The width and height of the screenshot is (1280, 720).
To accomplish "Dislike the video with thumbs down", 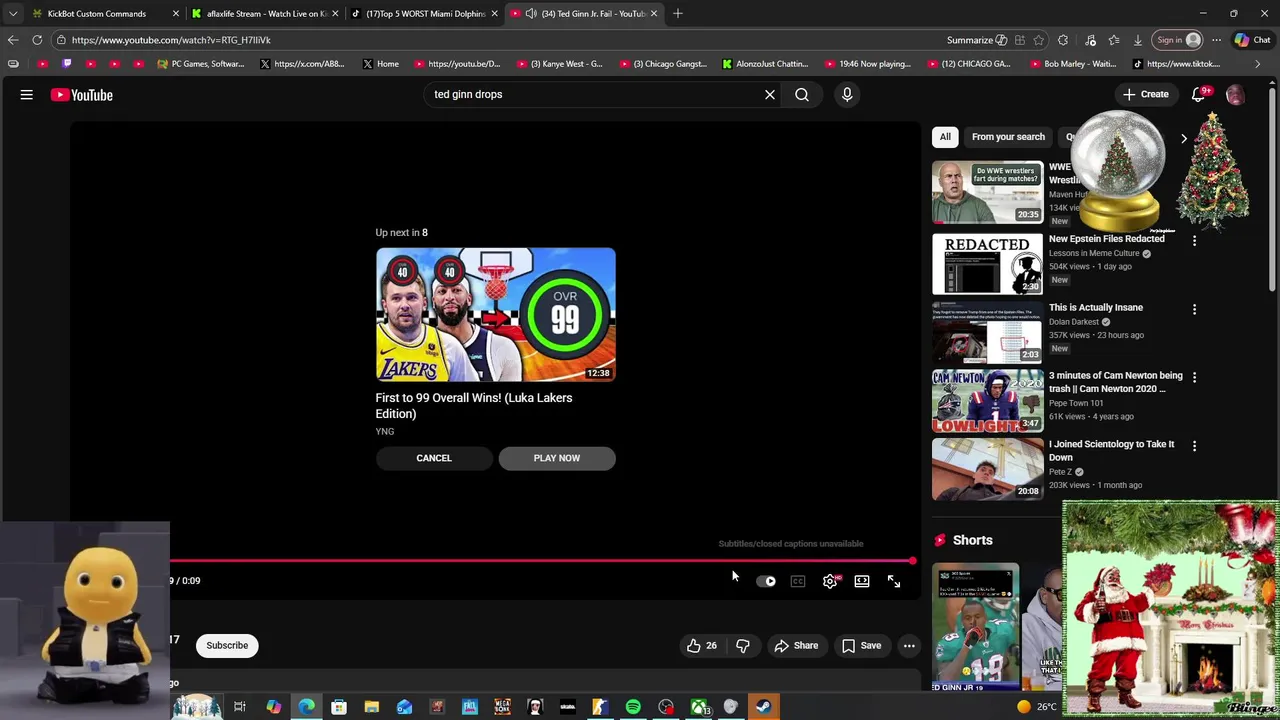I will 743,646.
